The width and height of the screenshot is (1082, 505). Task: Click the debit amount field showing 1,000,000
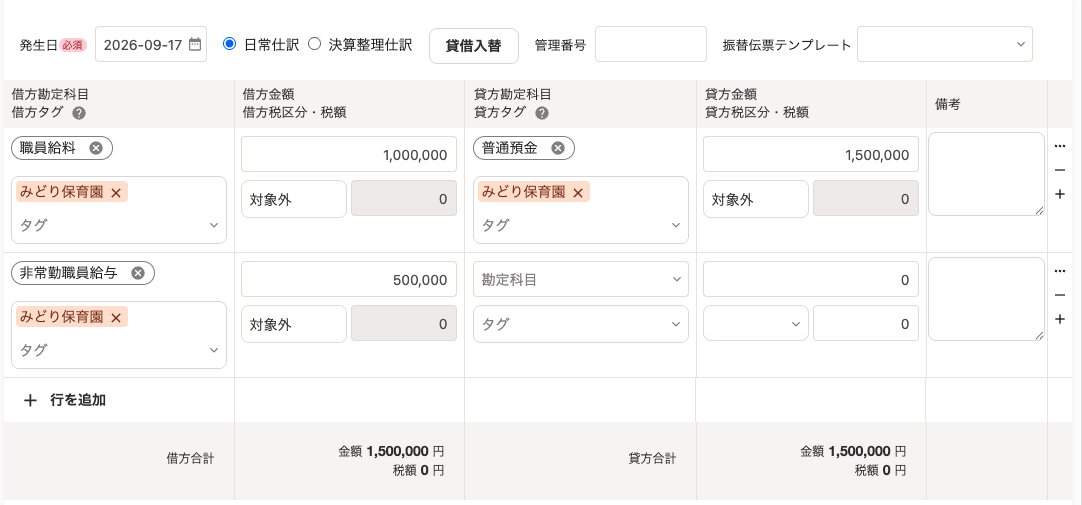(348, 155)
